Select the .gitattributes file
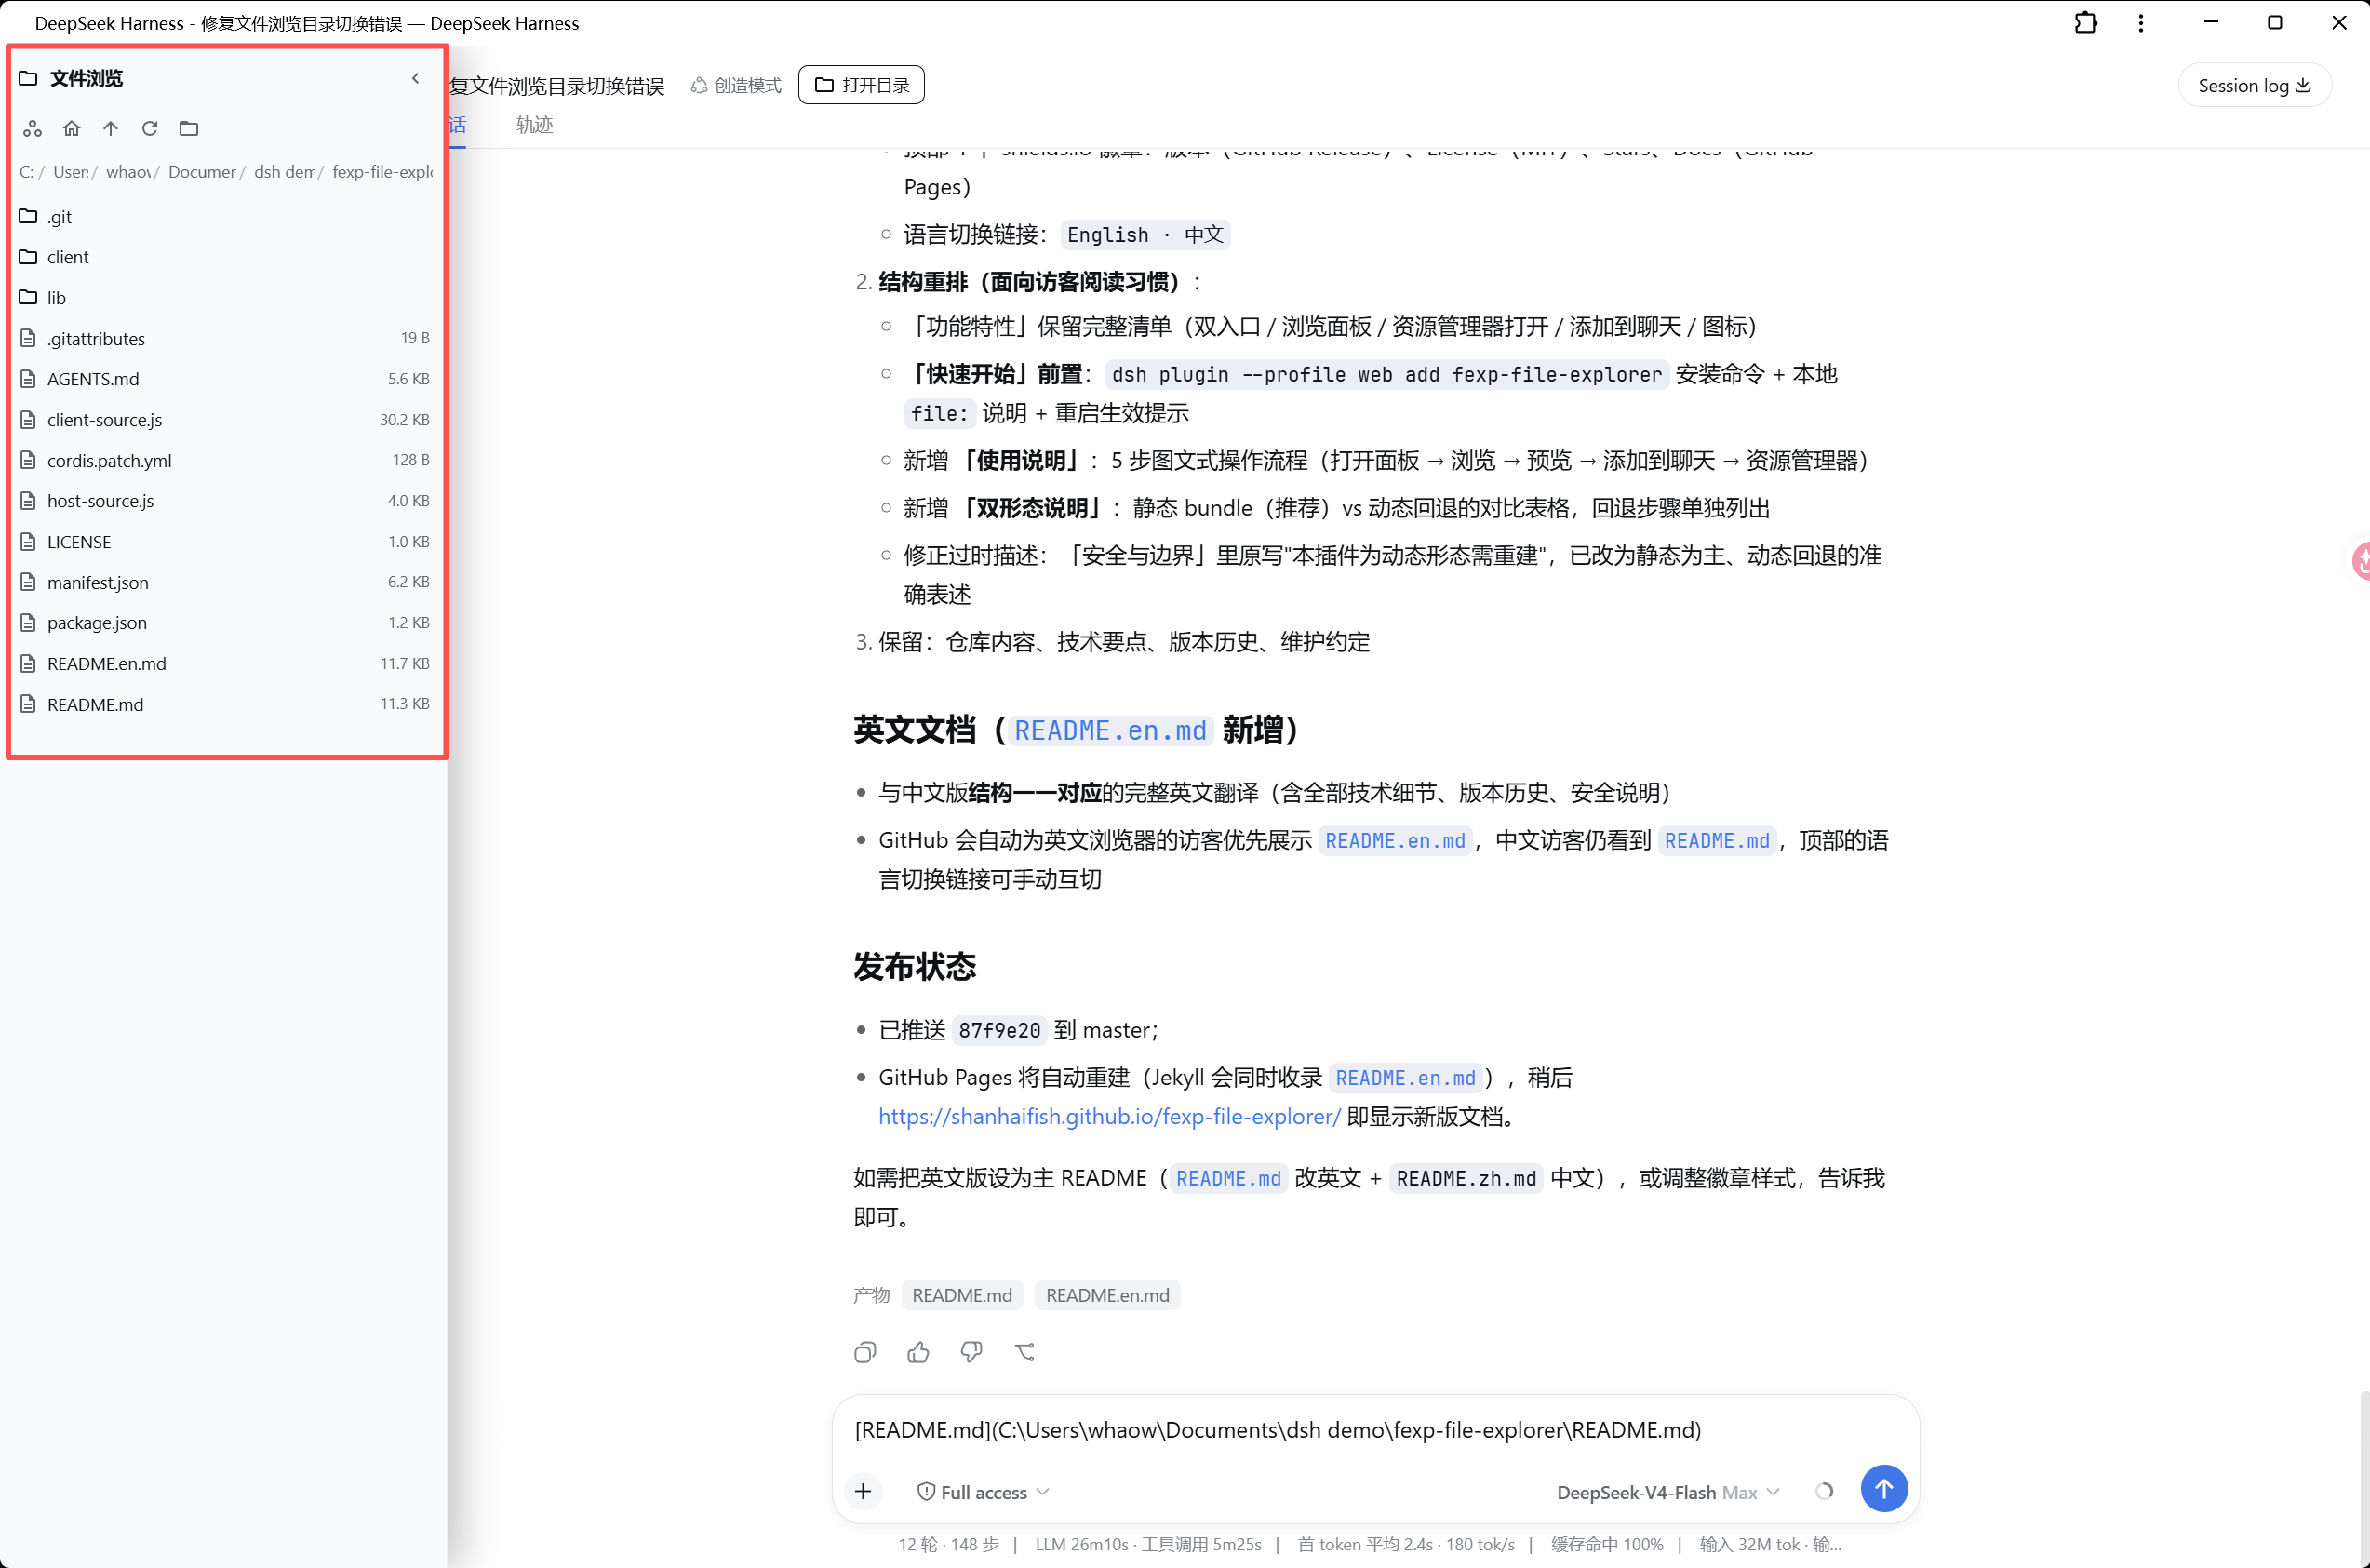 tap(226, 339)
